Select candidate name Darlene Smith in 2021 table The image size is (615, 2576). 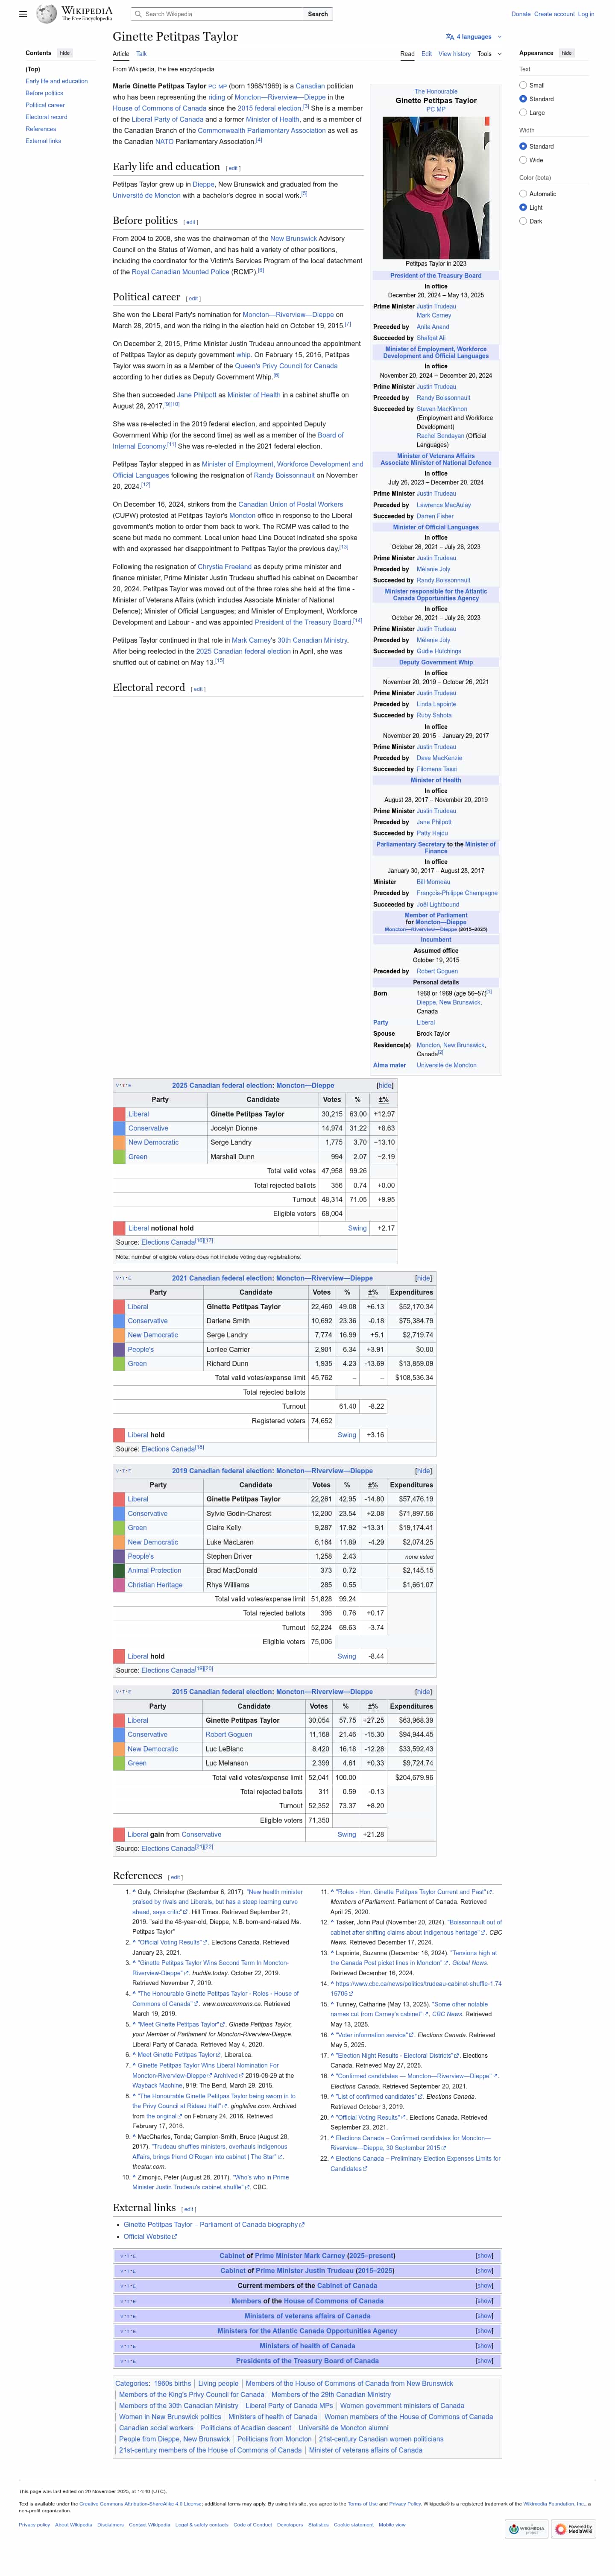(228, 1321)
